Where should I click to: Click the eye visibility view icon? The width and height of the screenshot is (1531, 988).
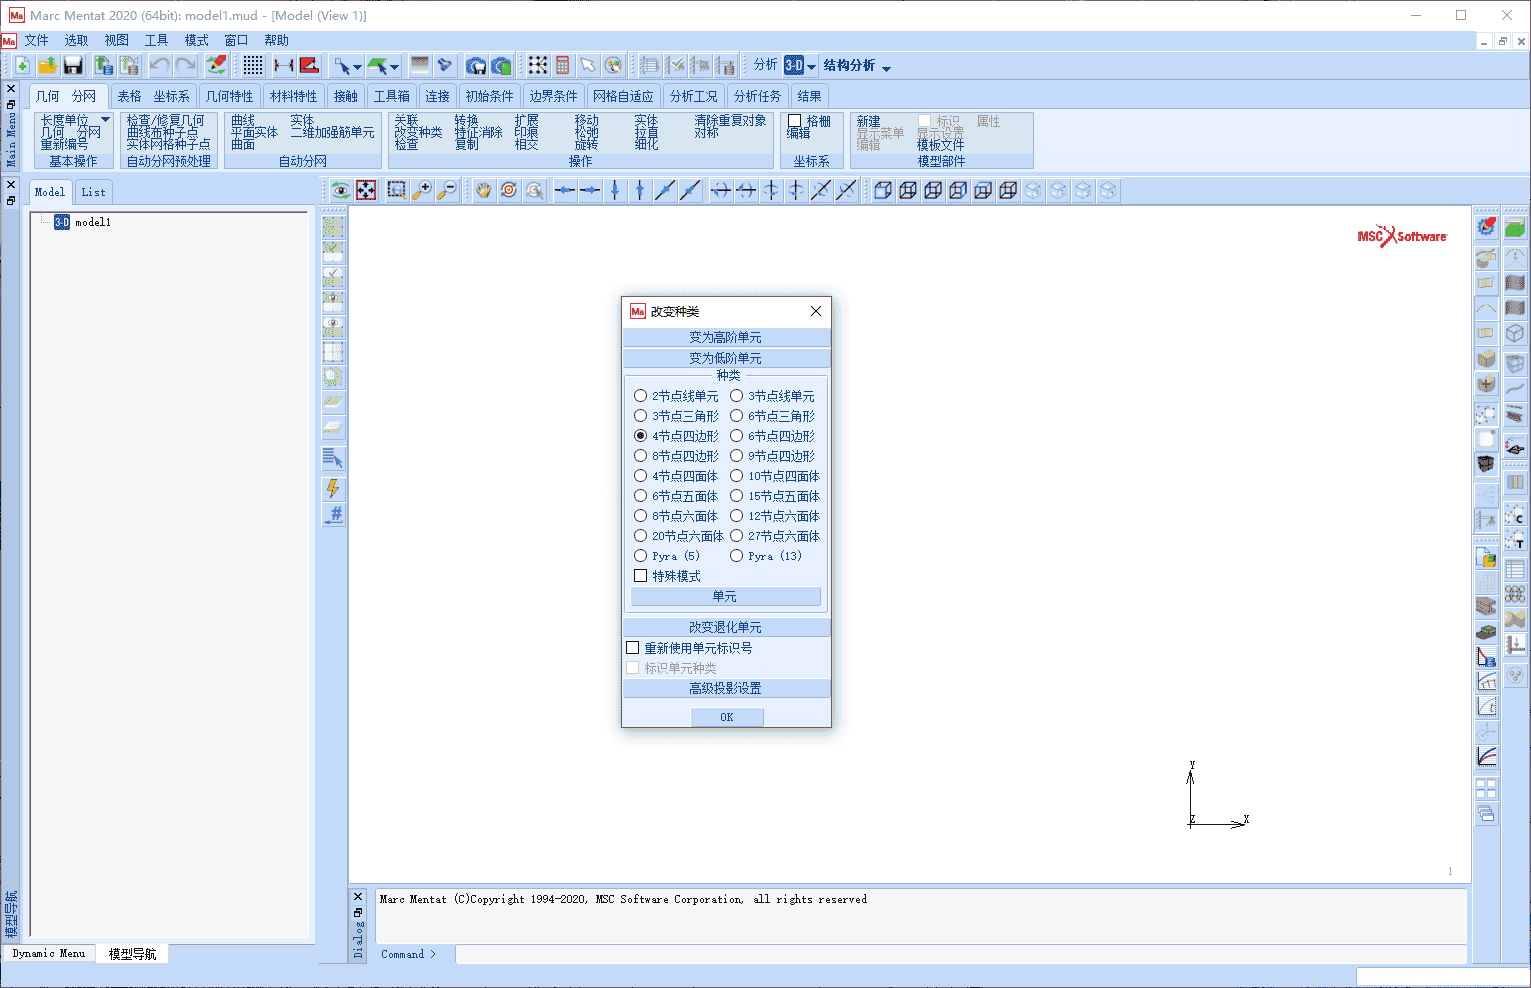coord(342,190)
